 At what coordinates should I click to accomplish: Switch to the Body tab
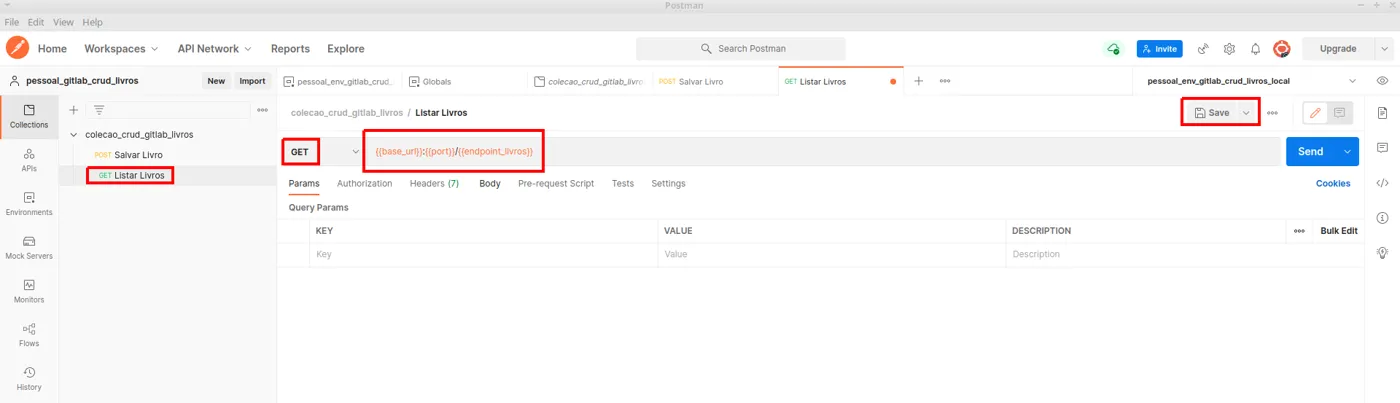click(489, 184)
